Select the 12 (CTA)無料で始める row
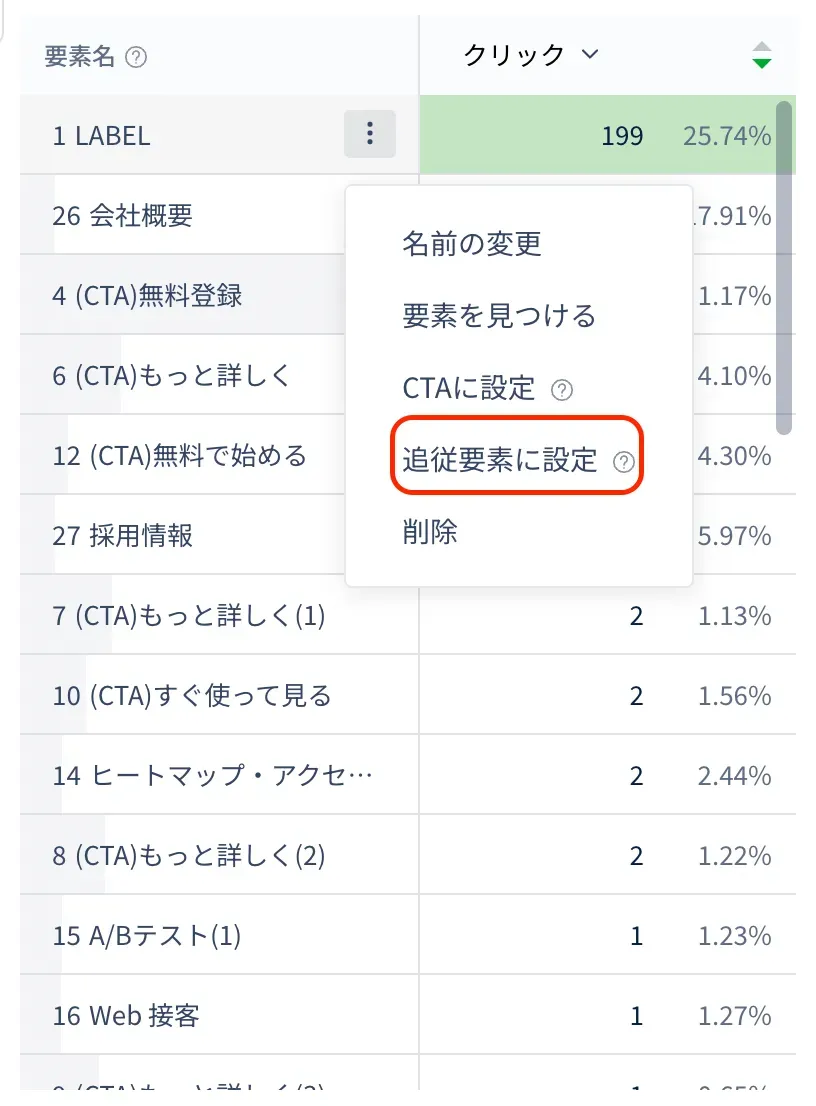This screenshot has height=1106, width=816. 179,456
